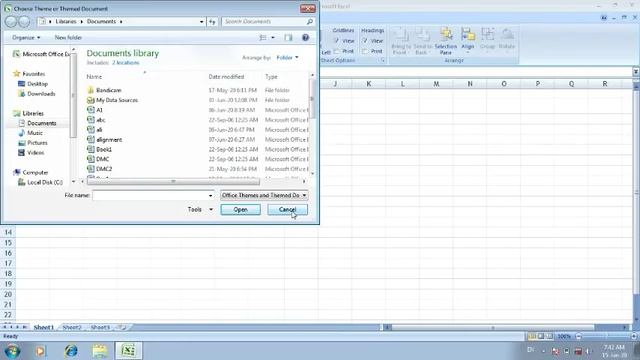Viewport: 640px width, 360px height.
Task: Toggle Headings Print checkbox
Action: 365,51
